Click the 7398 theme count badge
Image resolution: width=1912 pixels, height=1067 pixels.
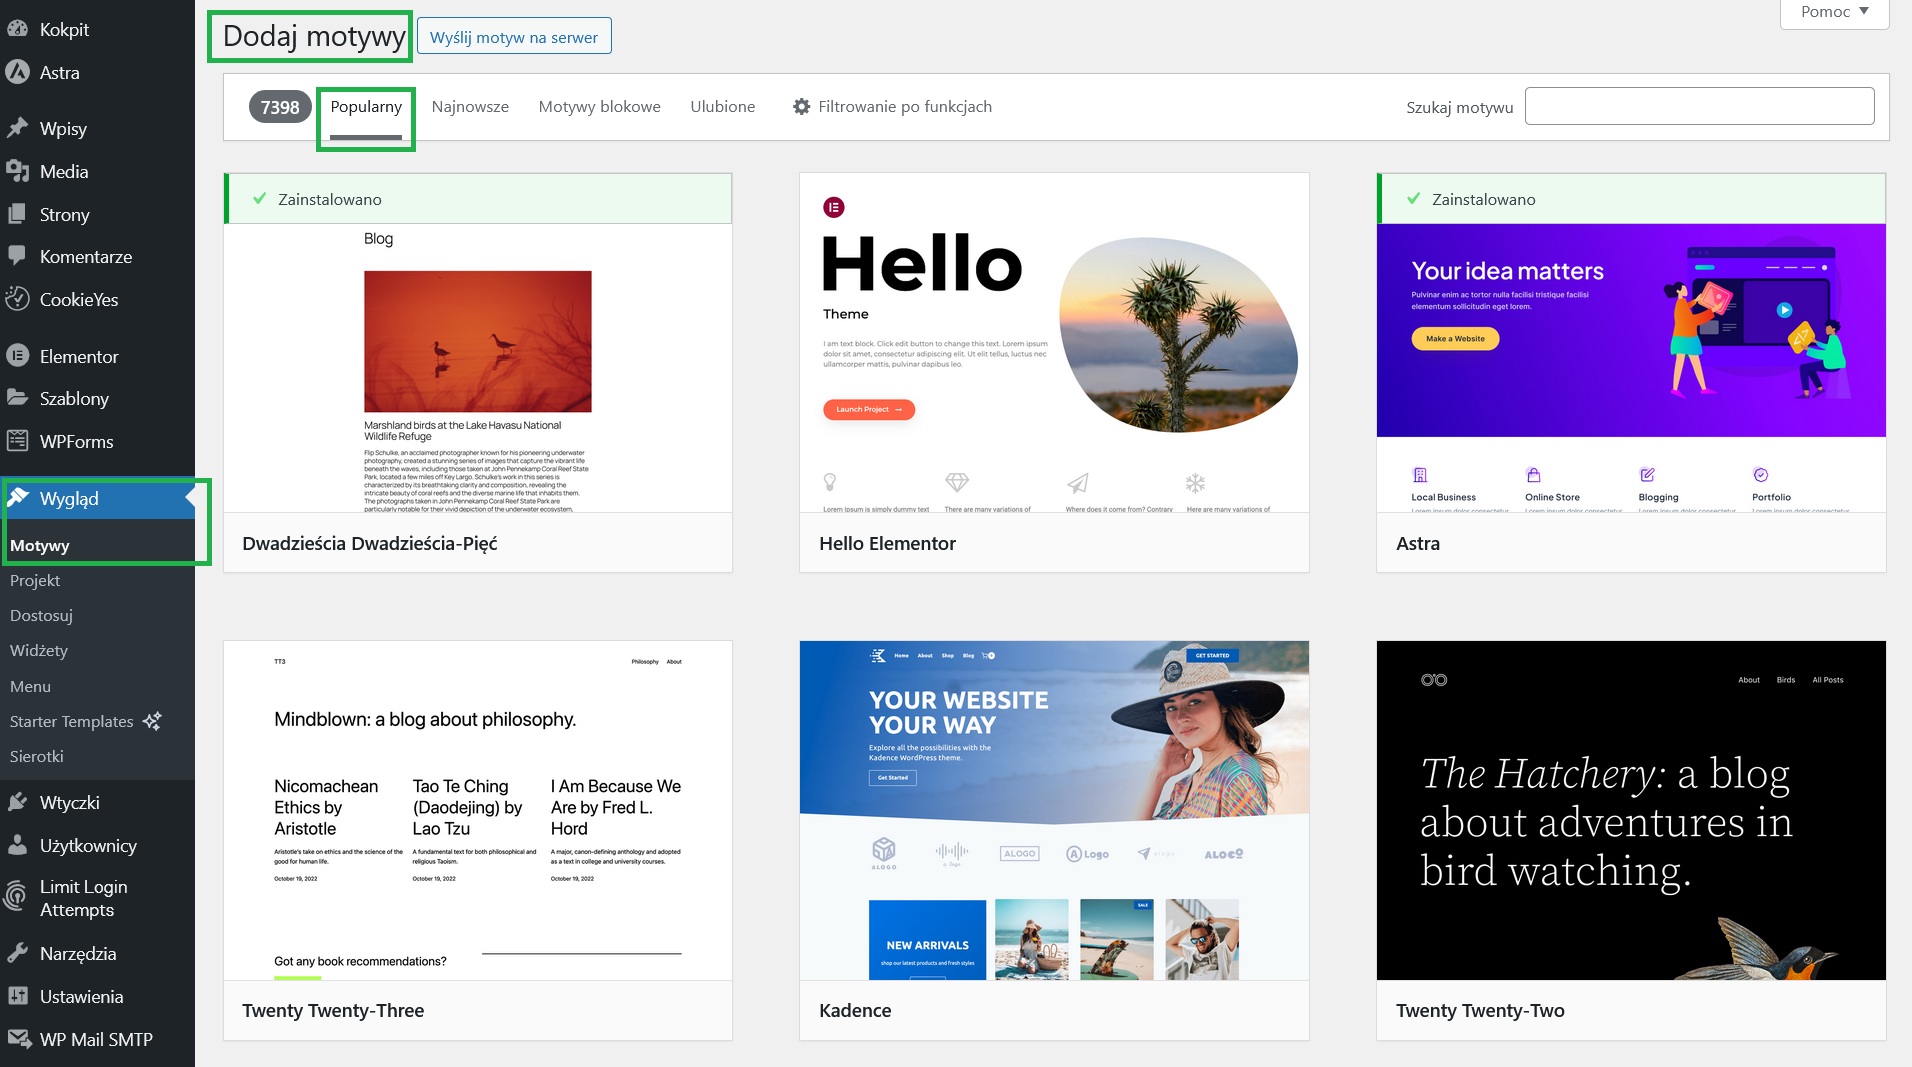280,107
